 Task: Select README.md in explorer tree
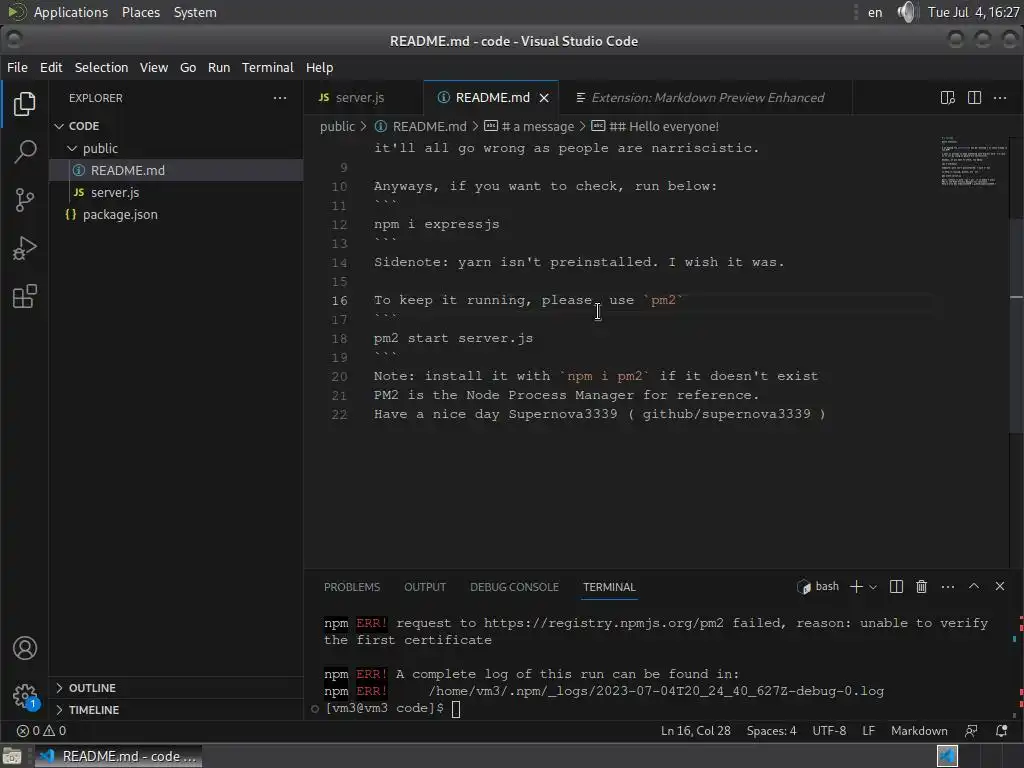pos(176,170)
